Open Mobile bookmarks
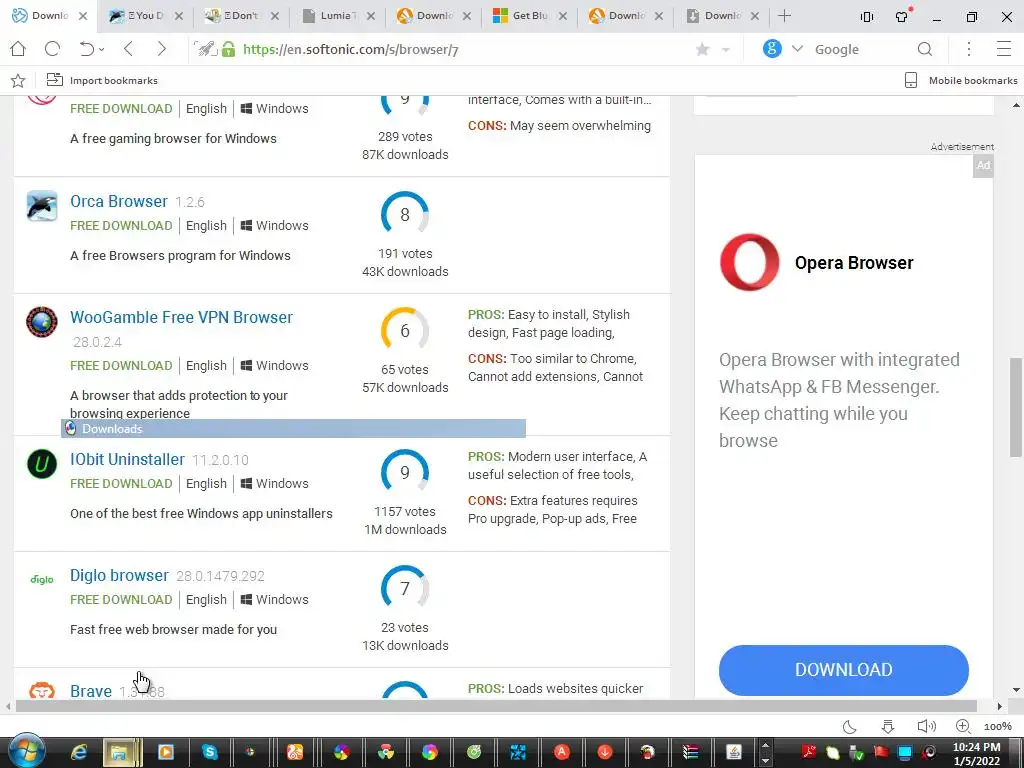Screen dimensions: 1024x768 961,80
